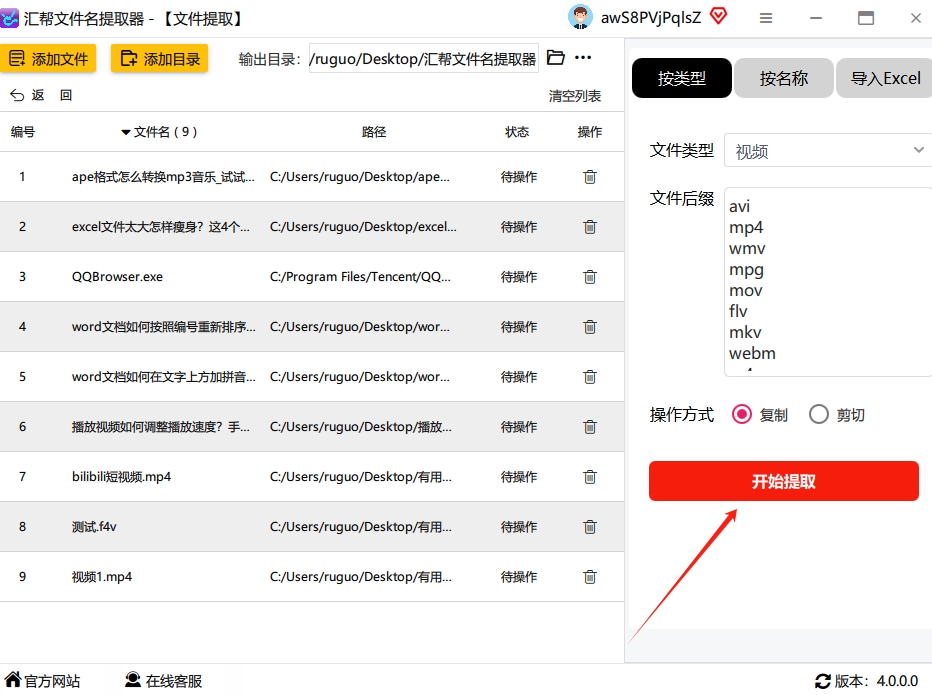Click 清空列表 to clear the list
The width and height of the screenshot is (932, 695).
click(x=575, y=96)
